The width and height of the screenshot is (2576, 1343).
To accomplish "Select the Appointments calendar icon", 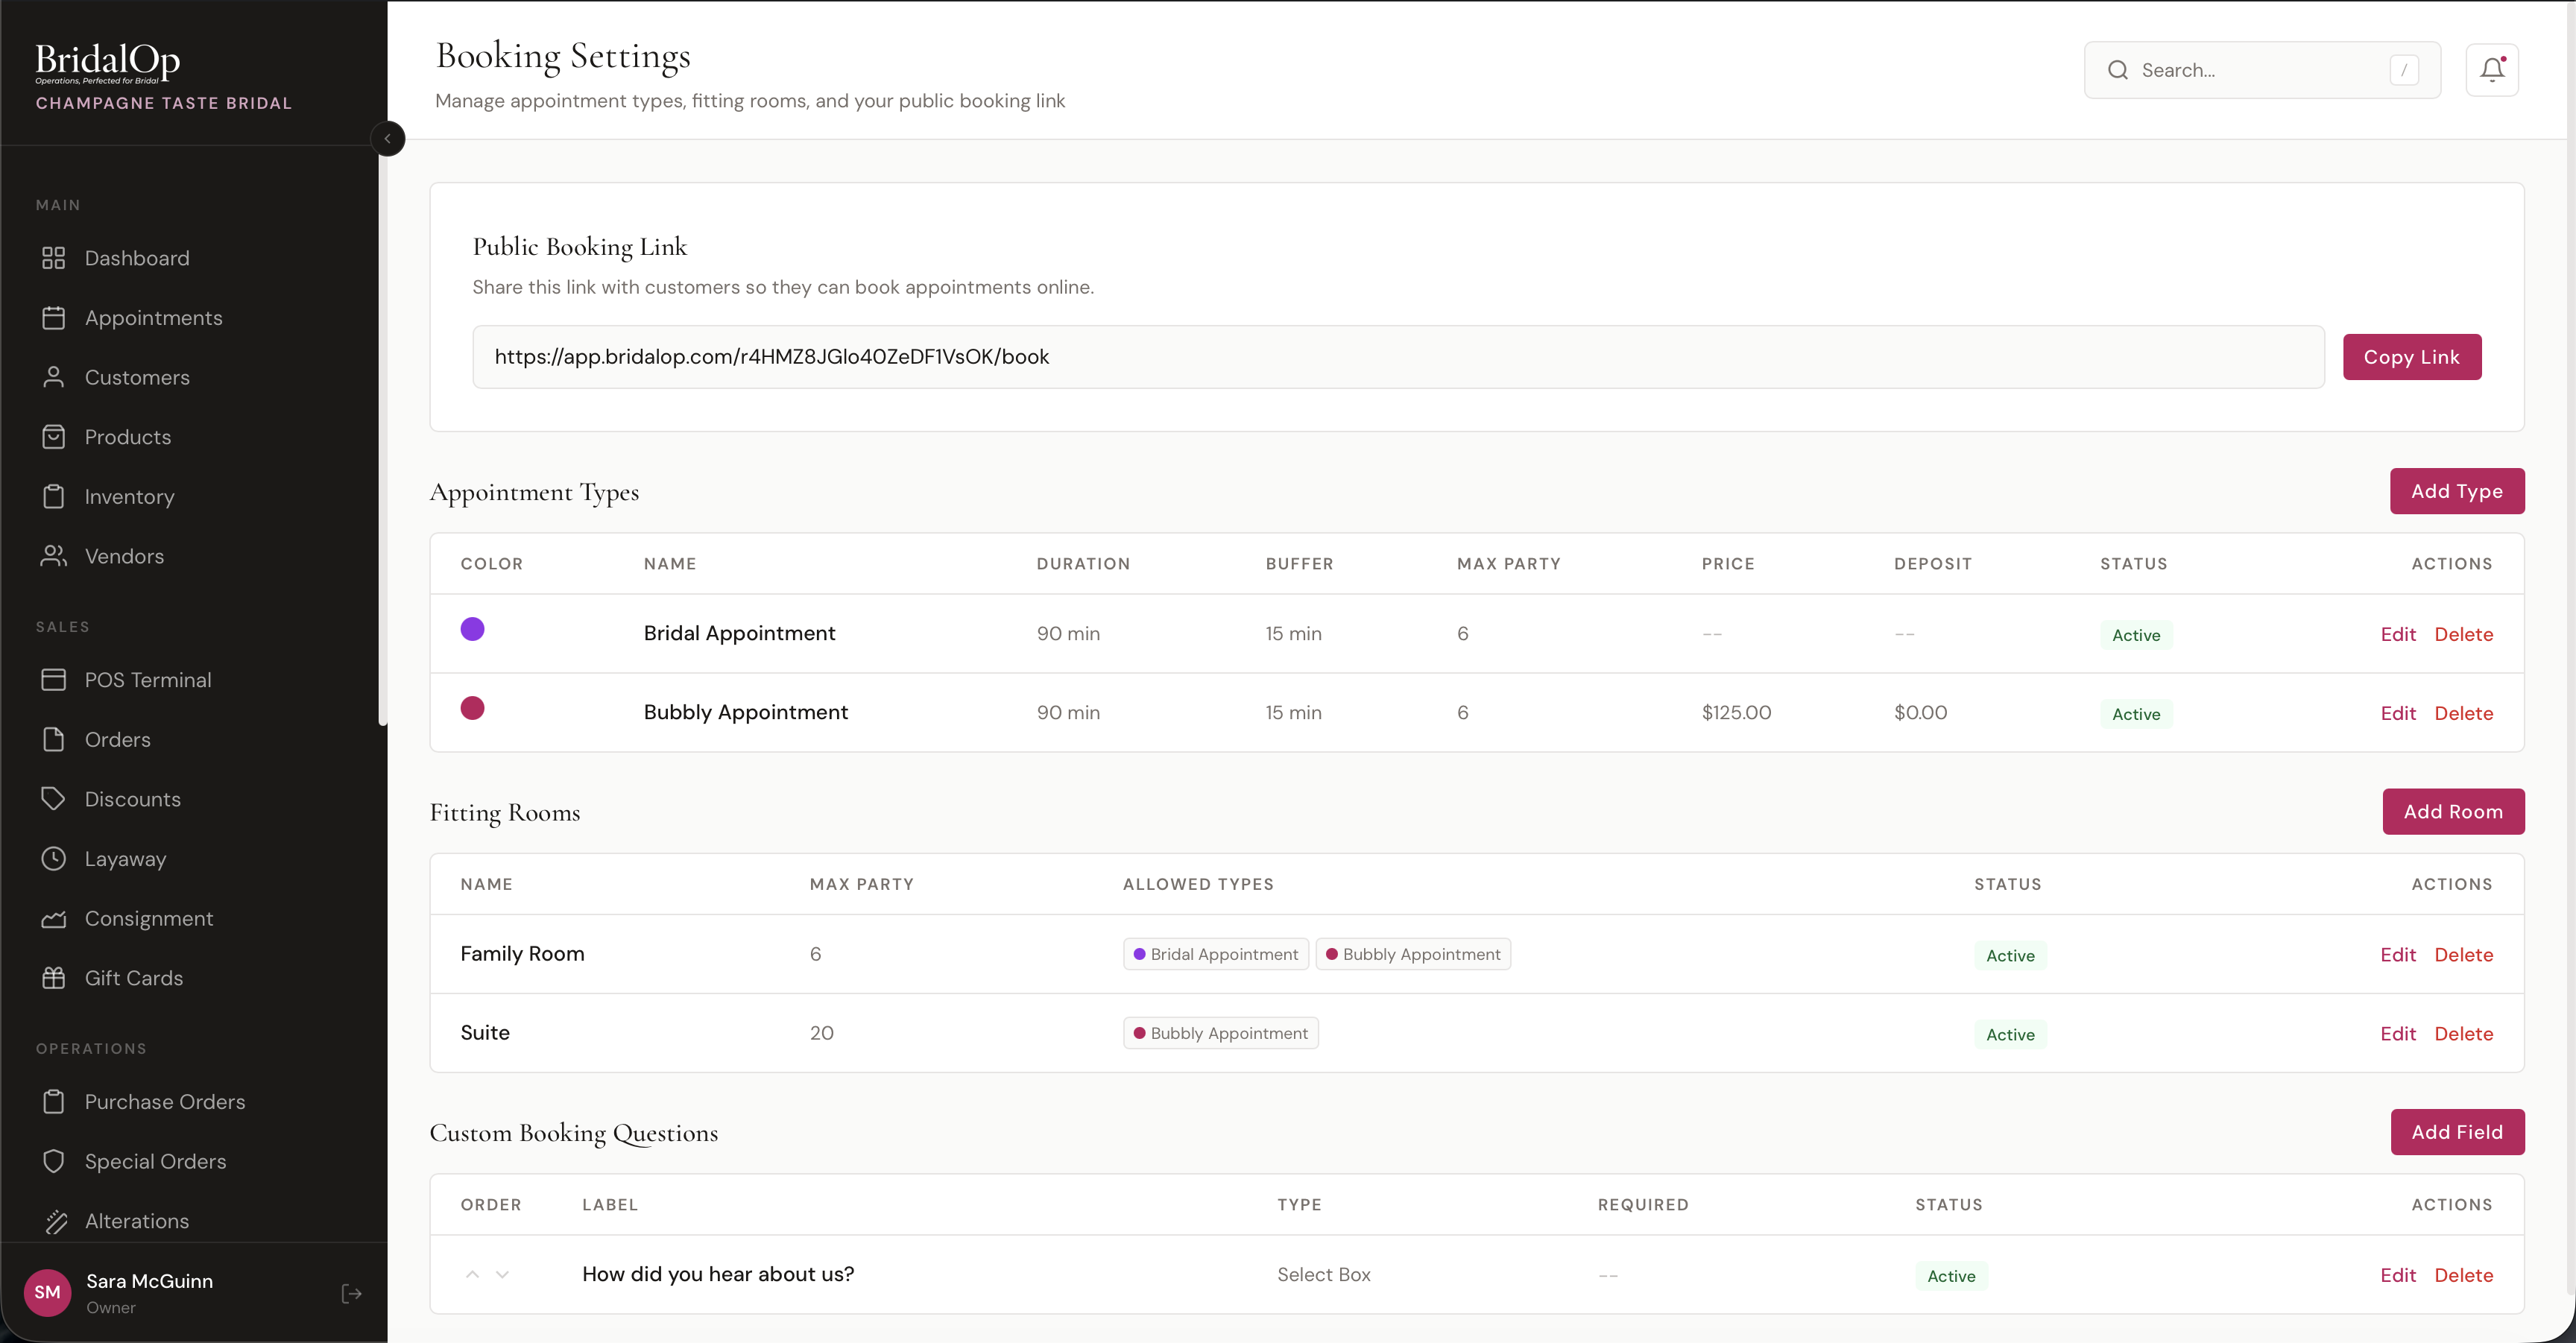I will point(54,317).
